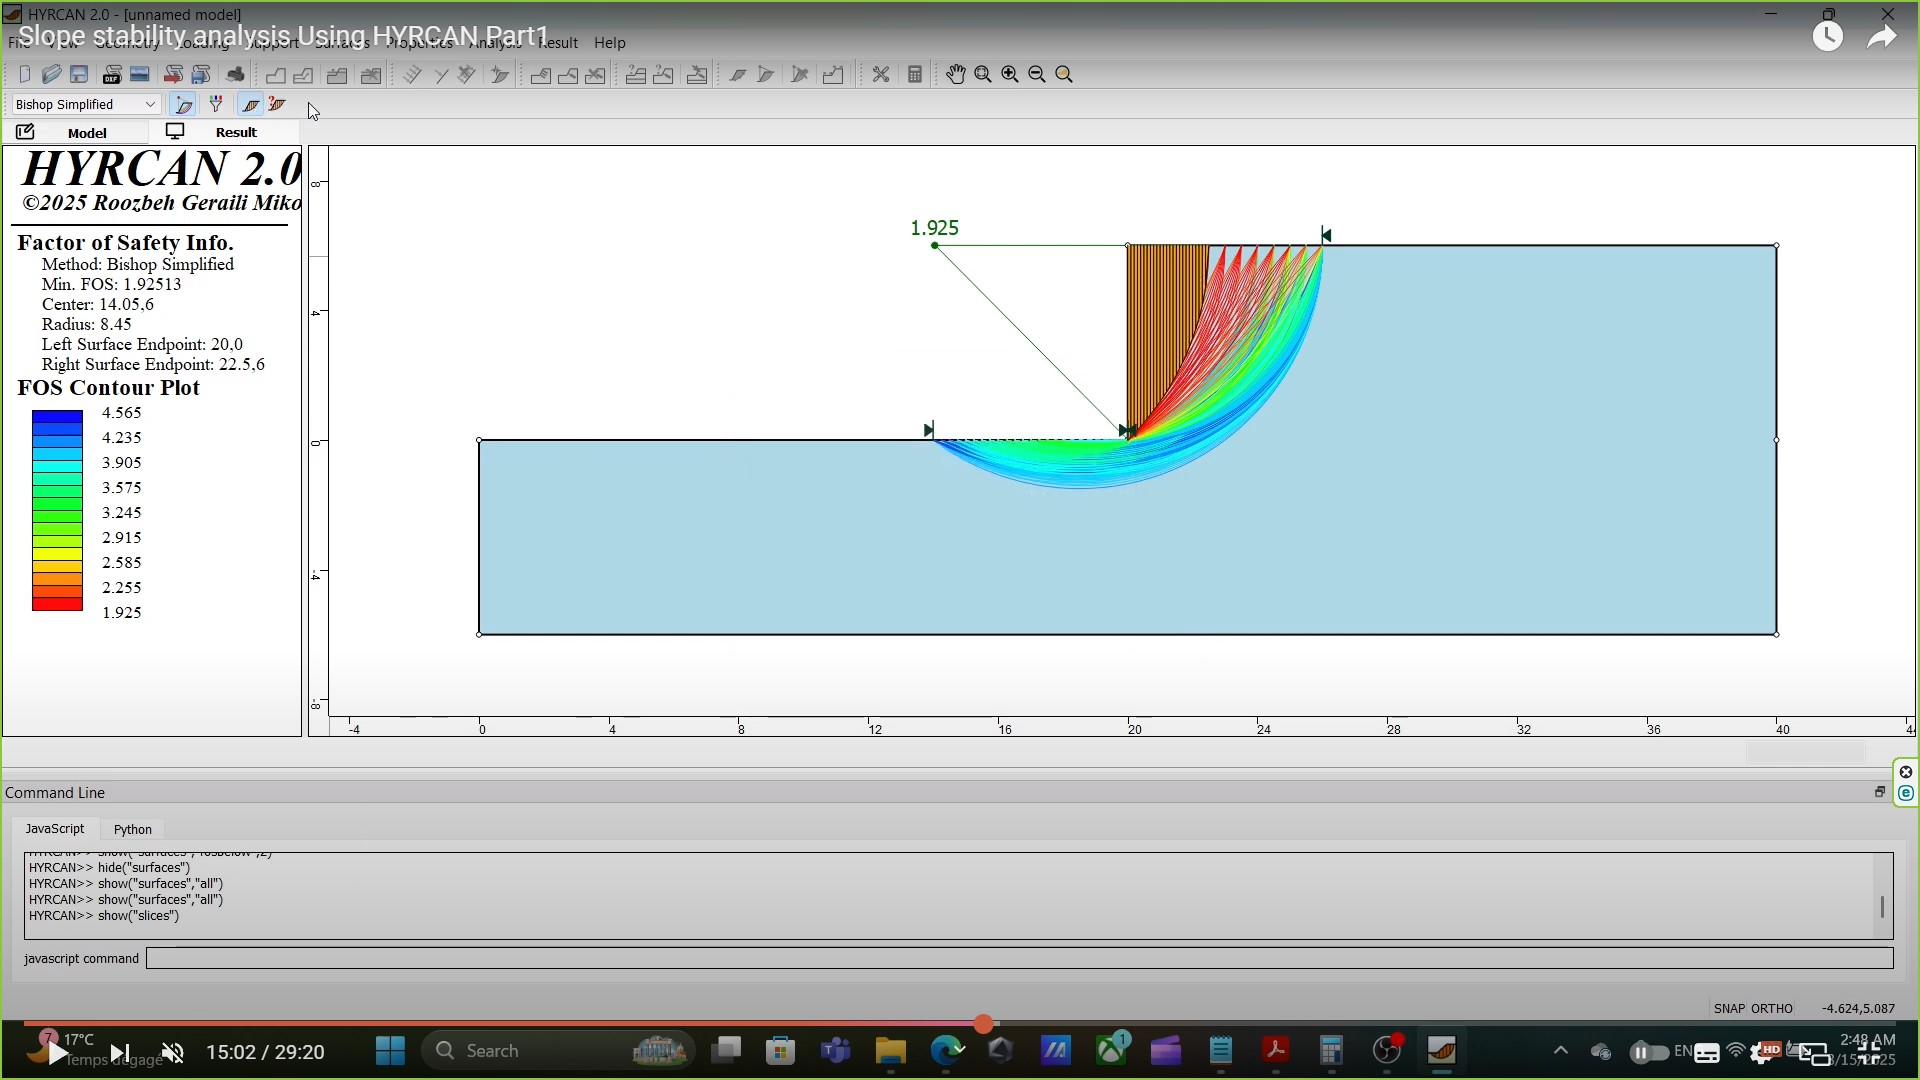Viewport: 1920px width, 1080px height.
Task: Click the Zoom window magnifier icon
Action: (x=983, y=74)
